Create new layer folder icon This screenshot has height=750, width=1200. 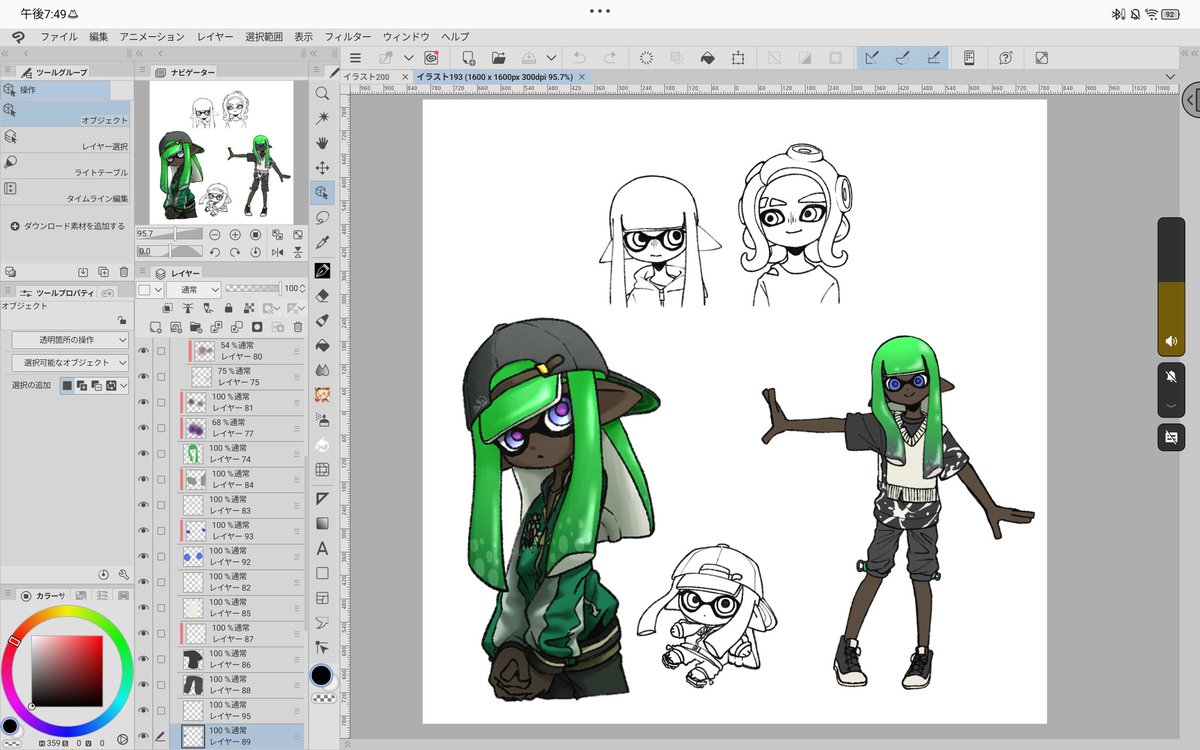[x=196, y=327]
